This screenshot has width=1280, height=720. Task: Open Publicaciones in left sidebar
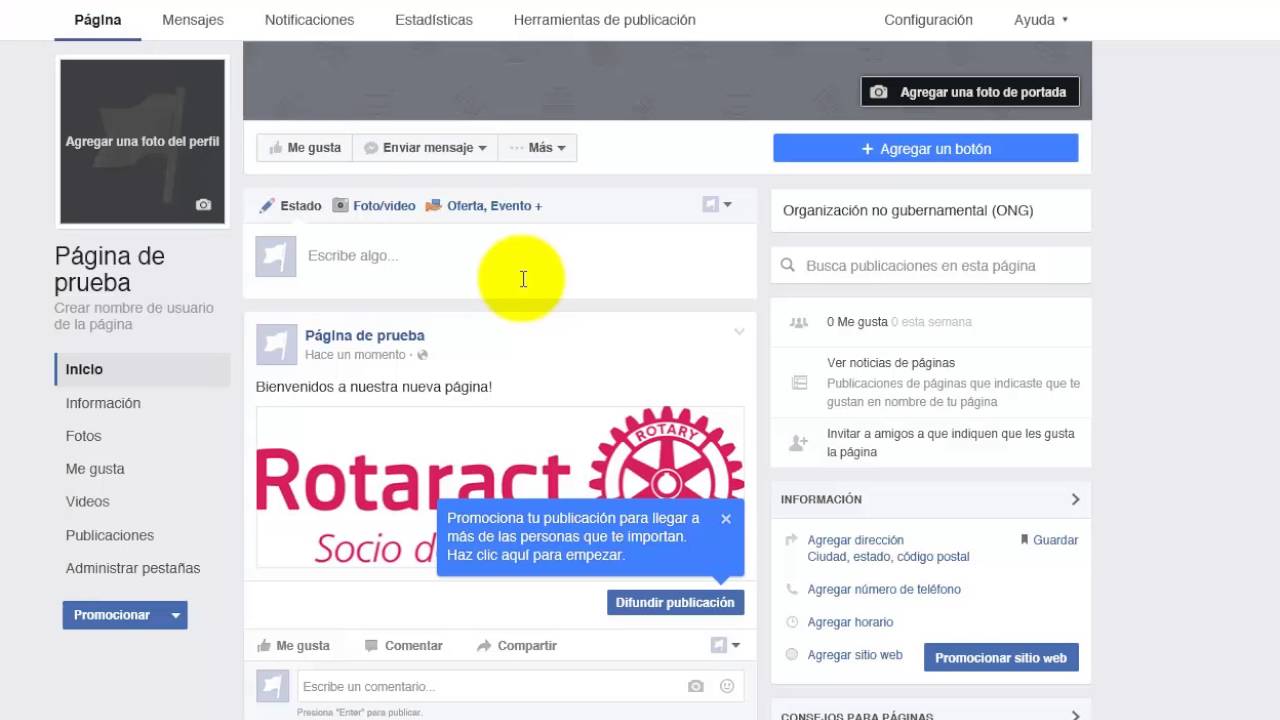pos(110,535)
